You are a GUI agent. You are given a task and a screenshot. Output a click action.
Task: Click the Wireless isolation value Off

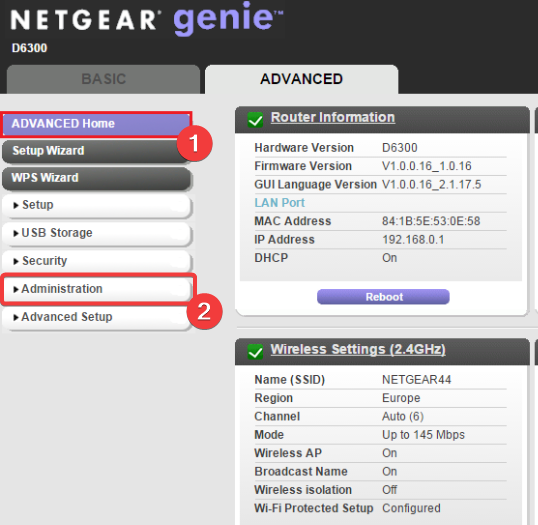[389, 490]
